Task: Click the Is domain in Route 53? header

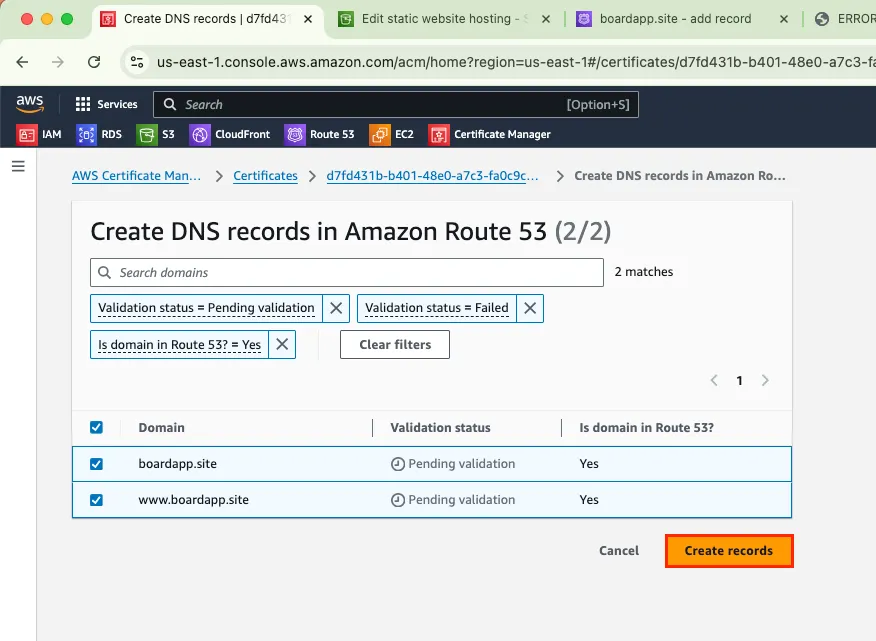Action: pos(646,428)
